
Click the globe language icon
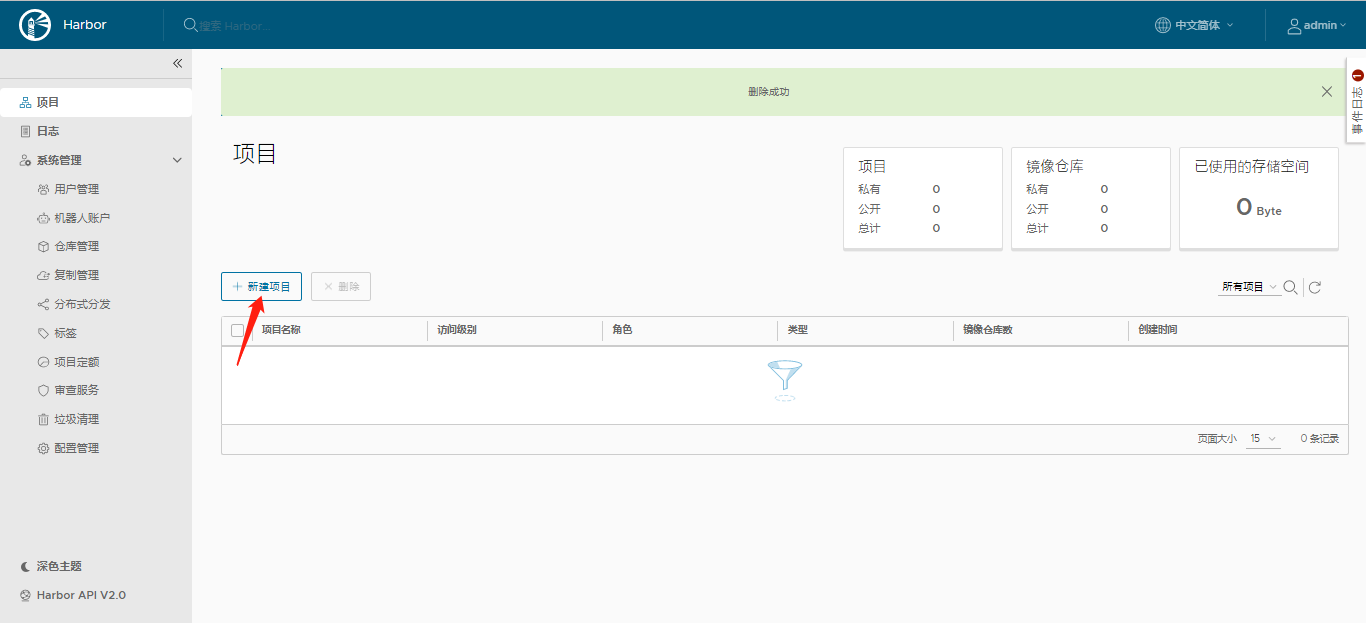(1162, 25)
